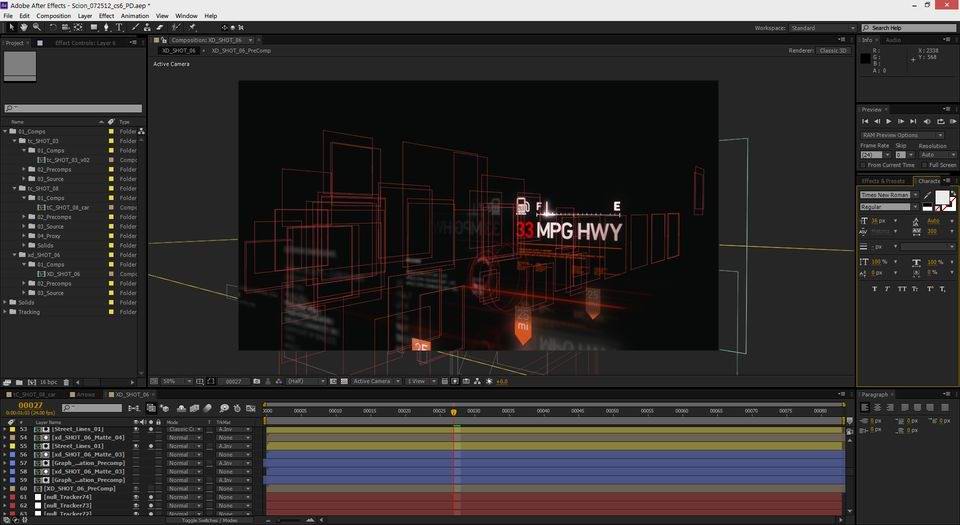Open the white fill color swatch
The height and width of the screenshot is (525, 960).
tap(942, 197)
